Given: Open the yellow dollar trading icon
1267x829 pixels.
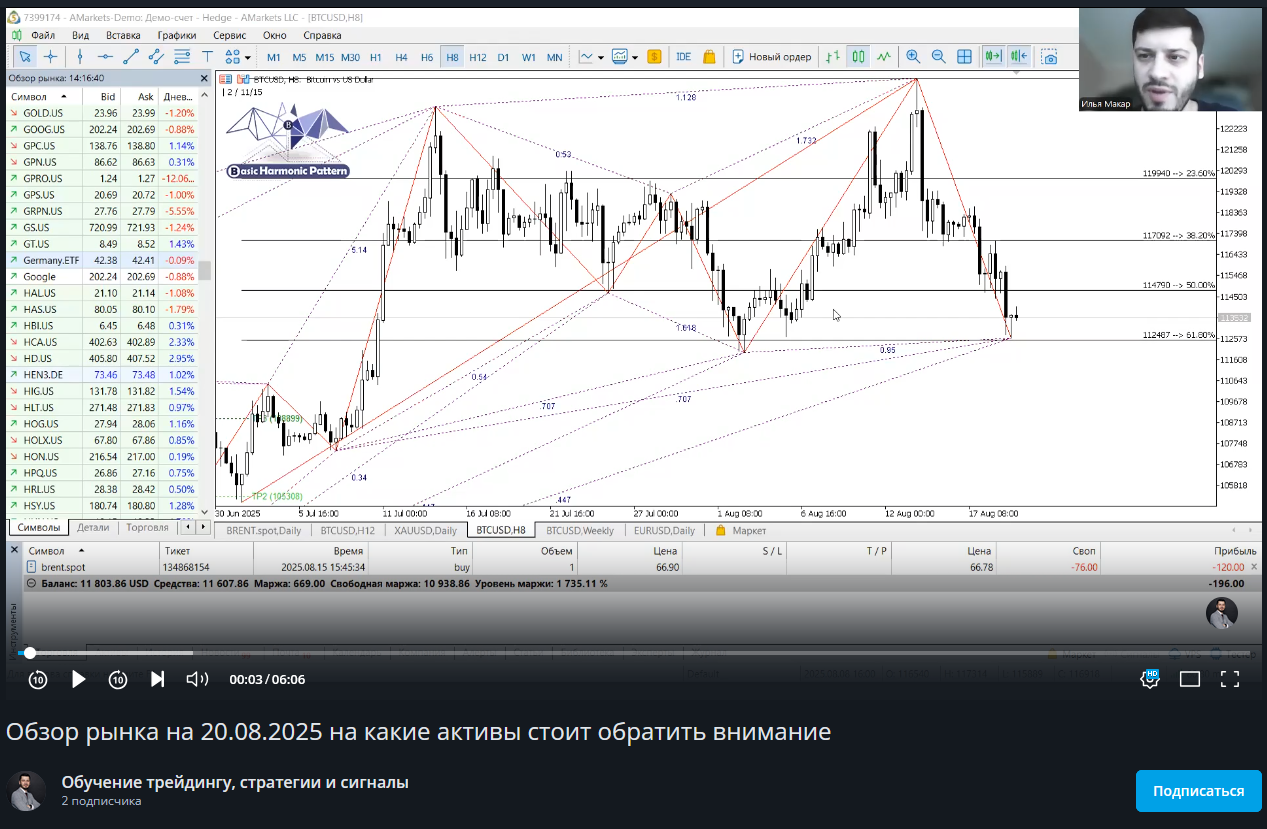Looking at the screenshot, I should (654, 57).
